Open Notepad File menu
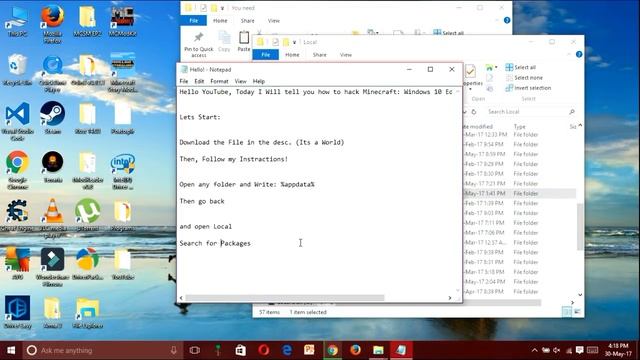The image size is (640, 360). 184,81
